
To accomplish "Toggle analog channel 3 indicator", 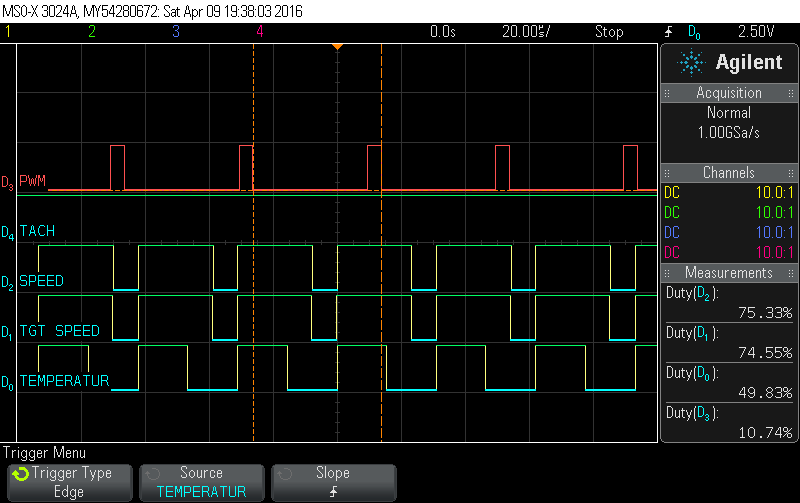I will point(175,32).
